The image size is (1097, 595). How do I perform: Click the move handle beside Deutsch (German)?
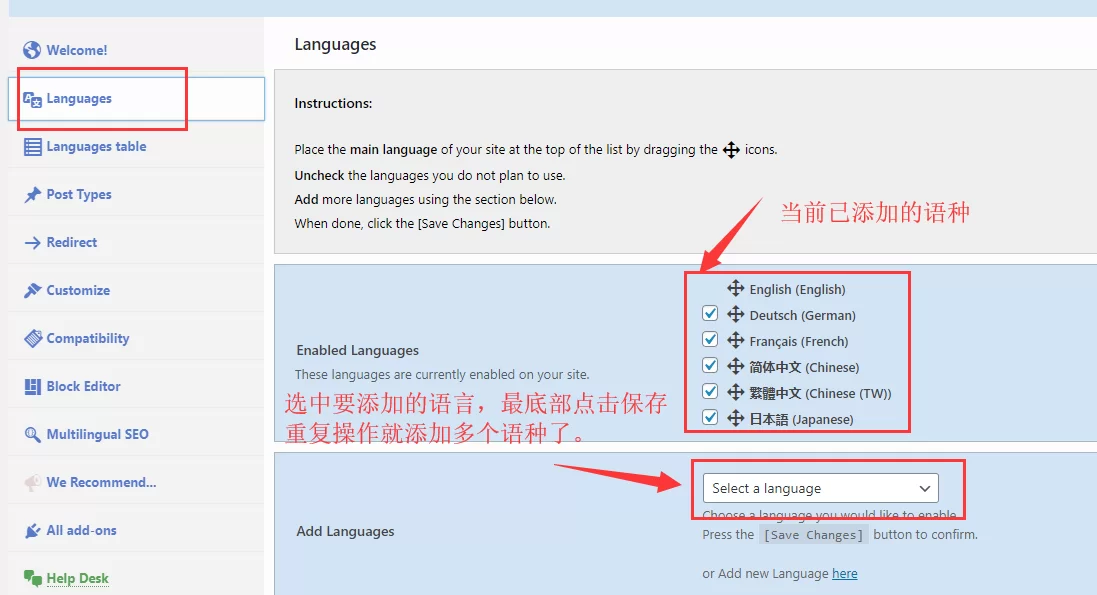[735, 314]
